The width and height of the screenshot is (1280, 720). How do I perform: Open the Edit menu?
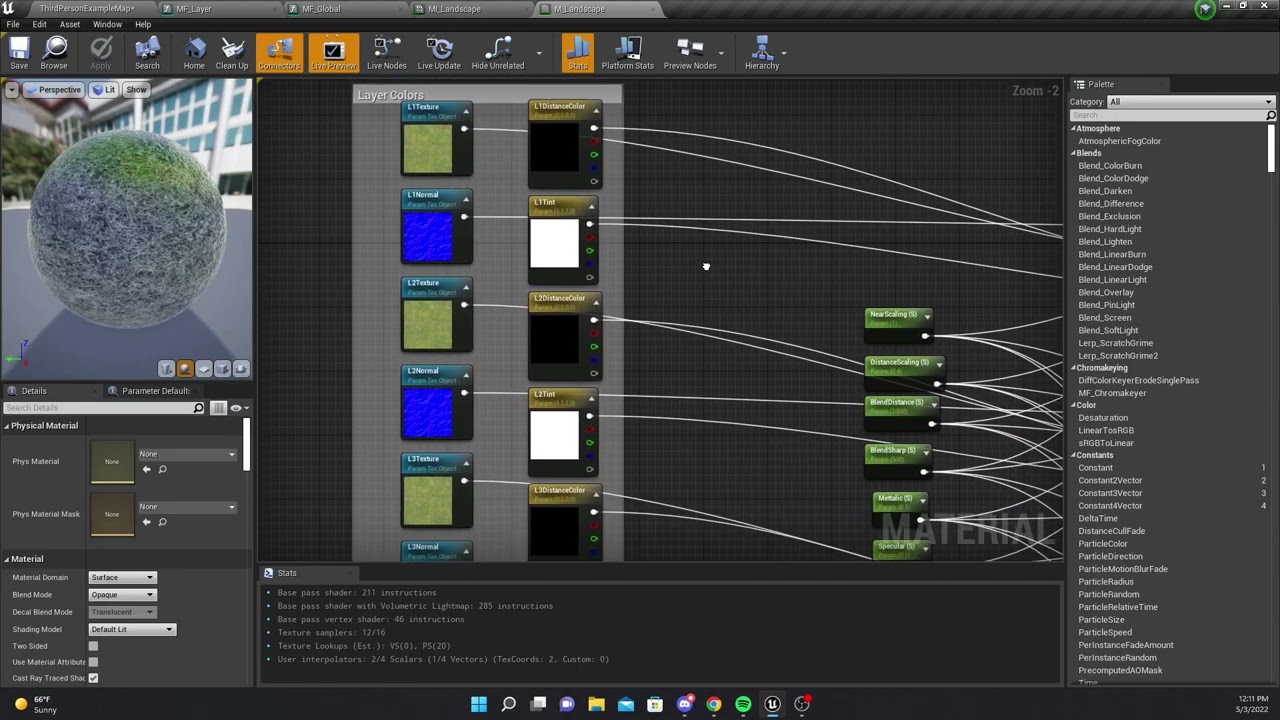pos(40,24)
